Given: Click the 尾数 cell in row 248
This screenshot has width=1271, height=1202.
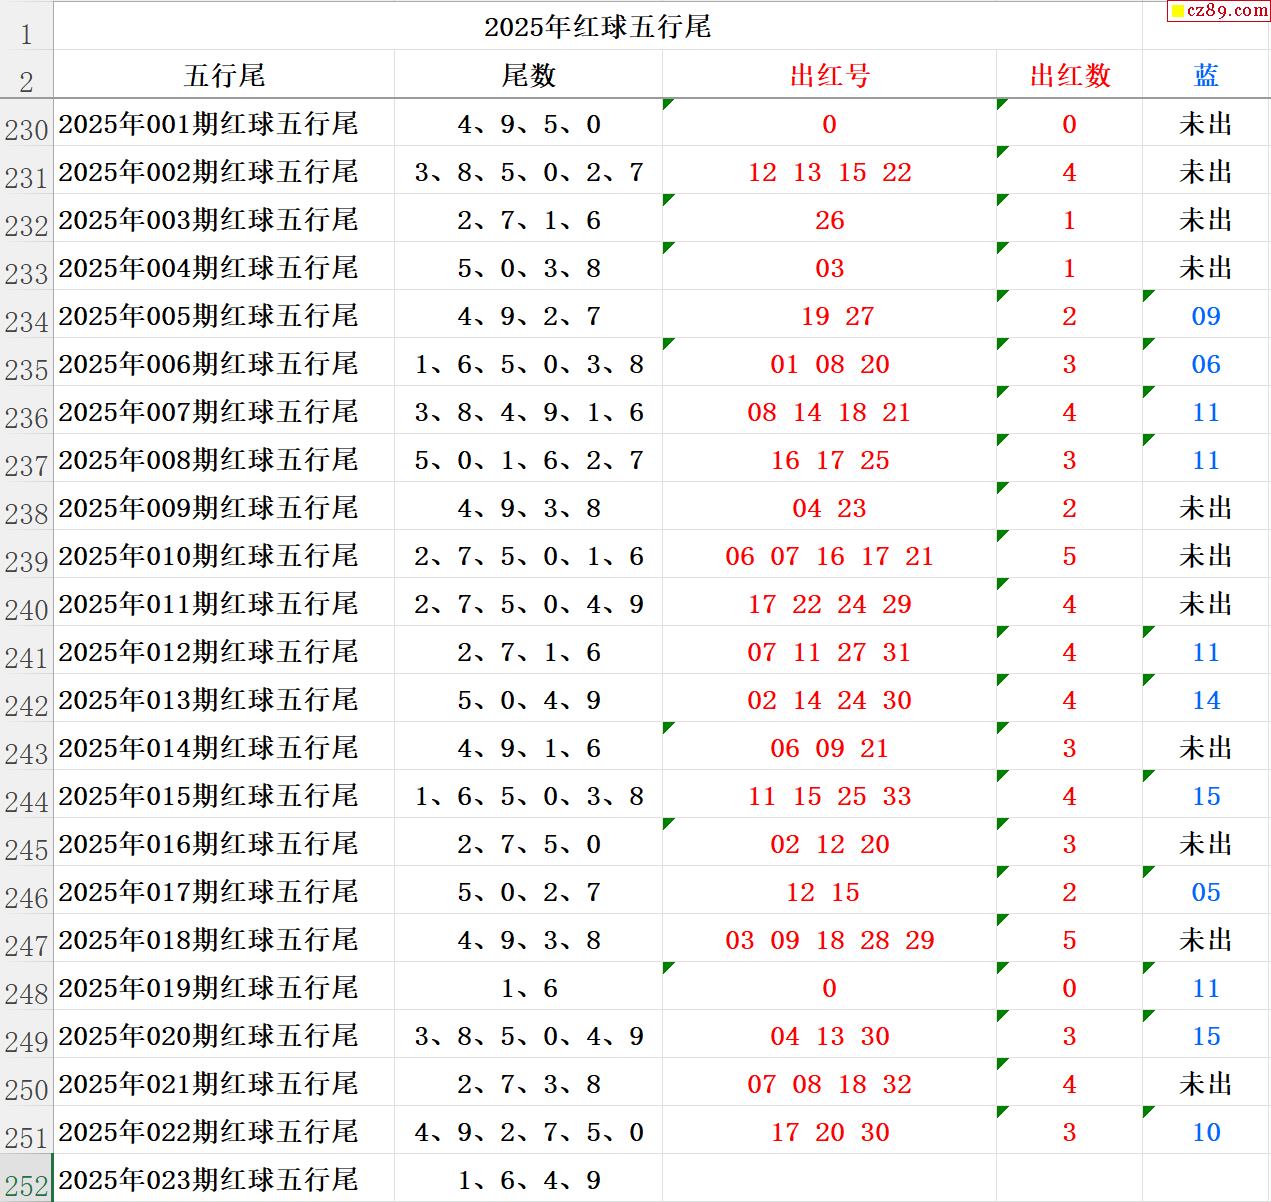Looking at the screenshot, I should click(x=528, y=988).
